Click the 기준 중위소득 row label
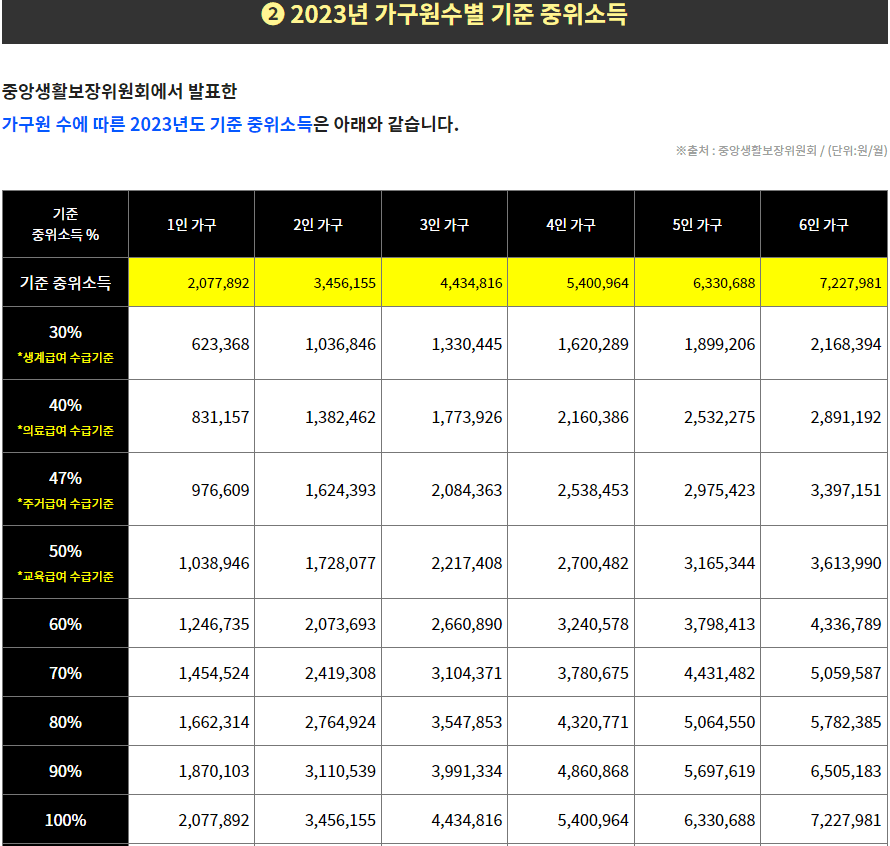Viewport: 890px width, 846px height. click(65, 282)
